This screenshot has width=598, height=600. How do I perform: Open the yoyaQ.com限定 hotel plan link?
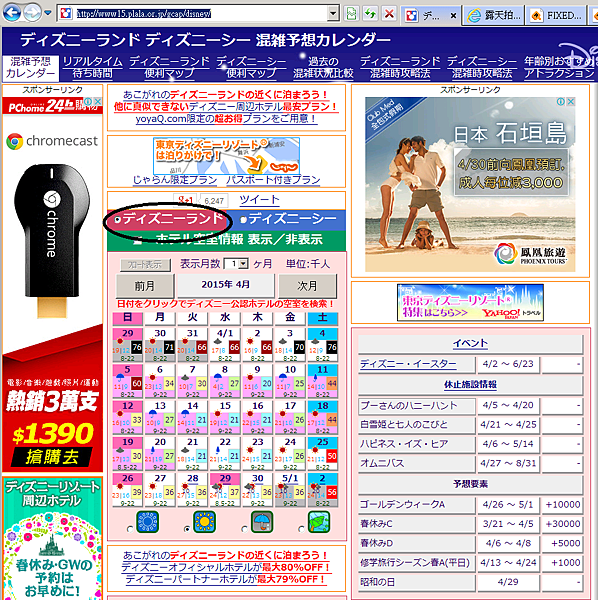click(226, 119)
